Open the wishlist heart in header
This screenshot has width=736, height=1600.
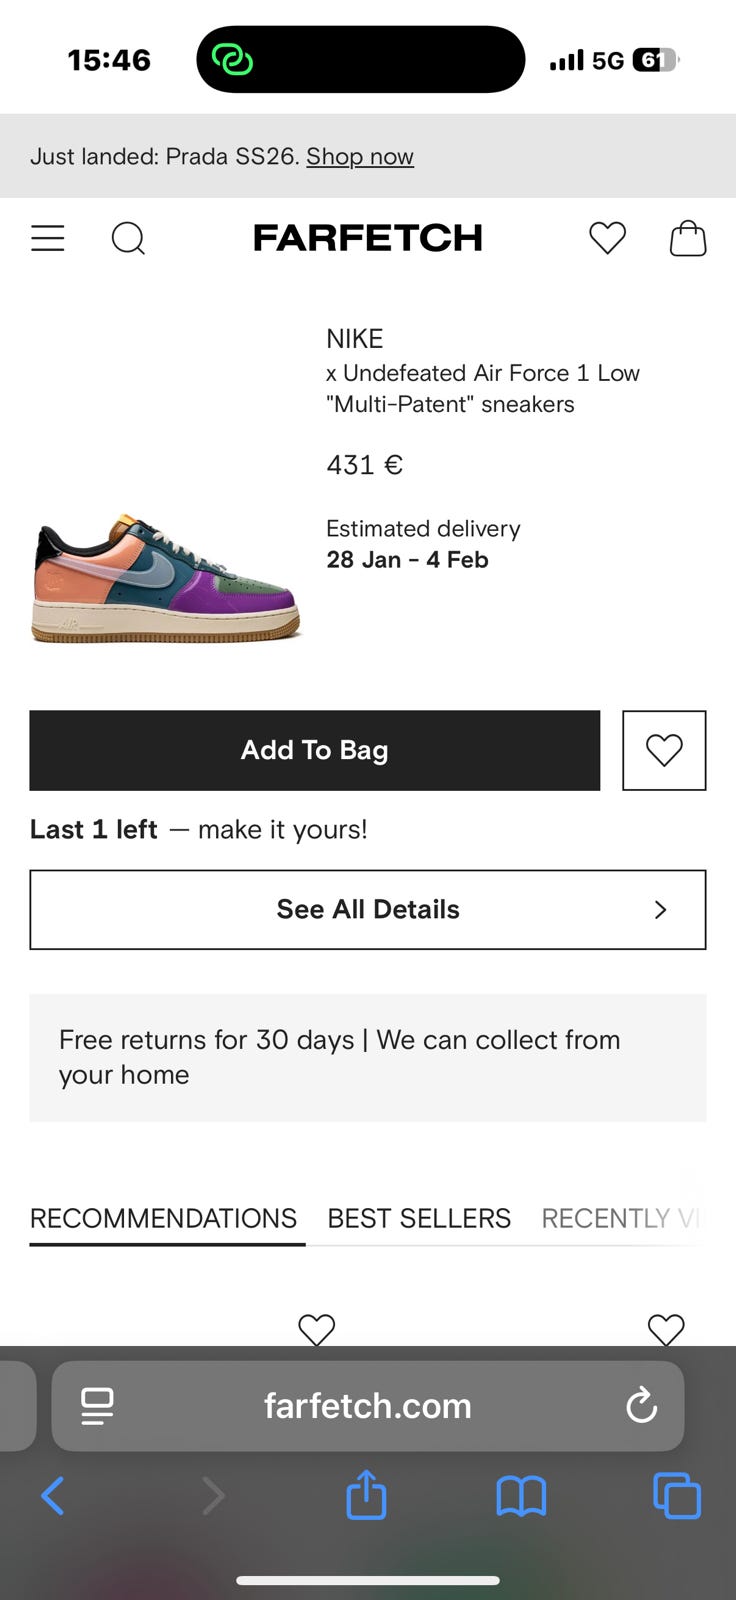607,238
